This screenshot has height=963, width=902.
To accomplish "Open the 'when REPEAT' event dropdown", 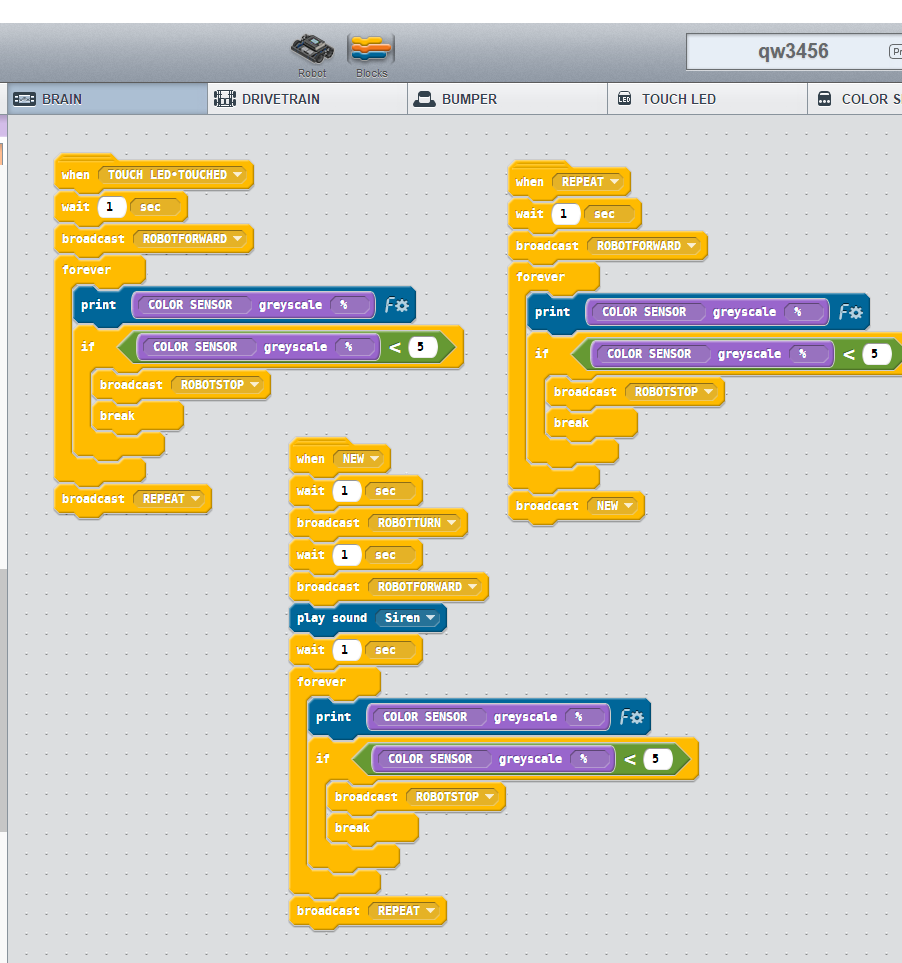I will point(613,182).
